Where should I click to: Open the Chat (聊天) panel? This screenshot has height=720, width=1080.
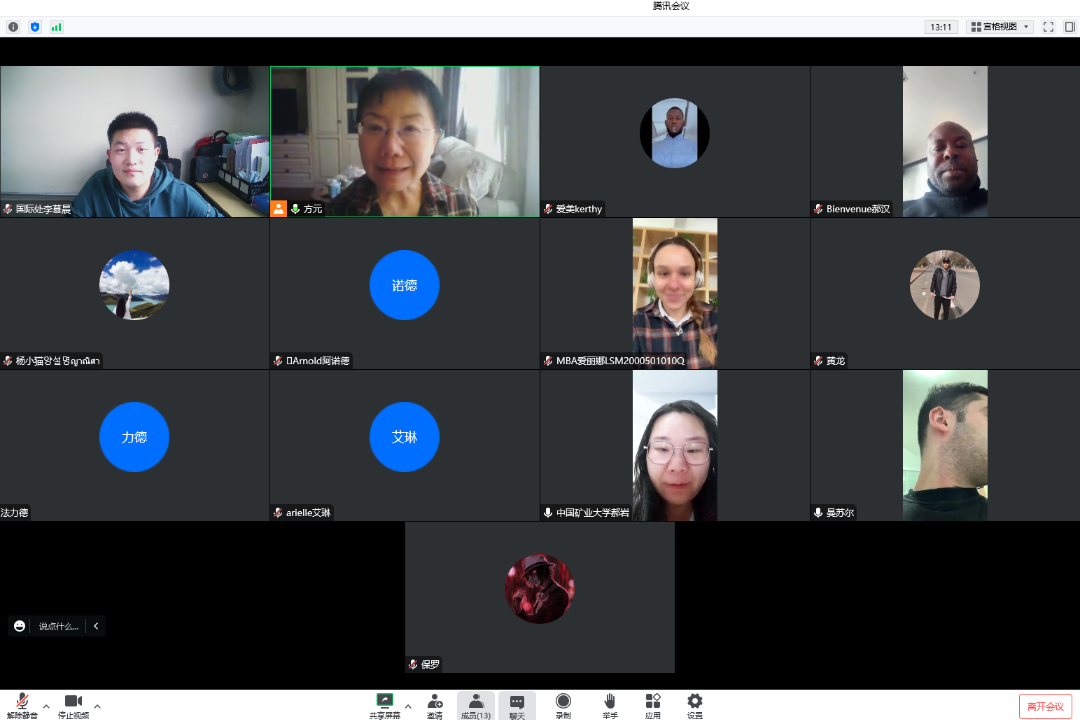517,705
